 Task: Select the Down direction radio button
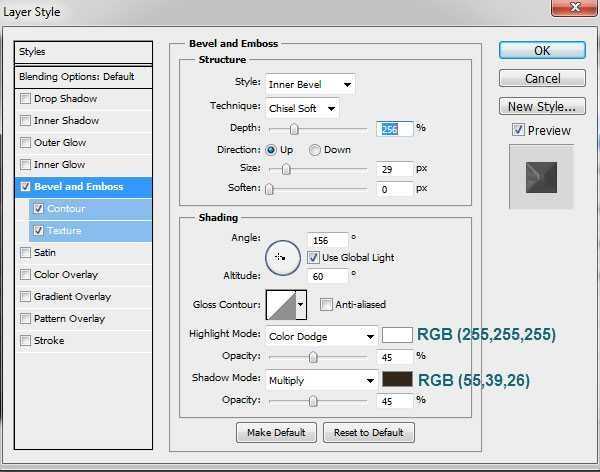315,150
